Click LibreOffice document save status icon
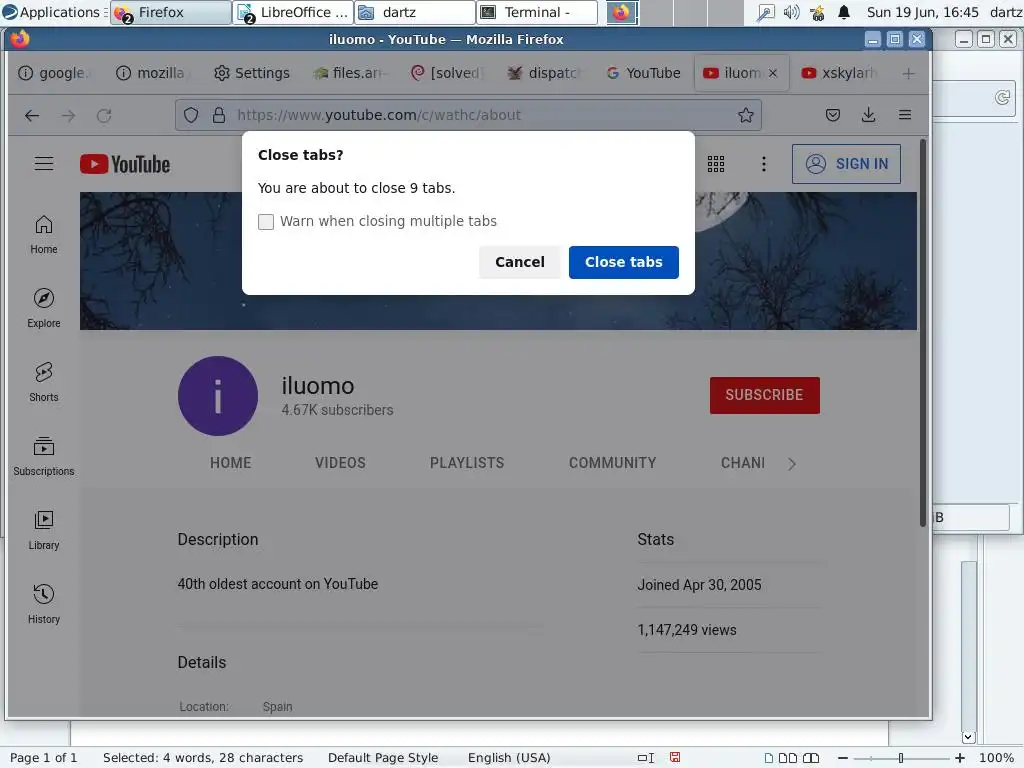 [675, 758]
